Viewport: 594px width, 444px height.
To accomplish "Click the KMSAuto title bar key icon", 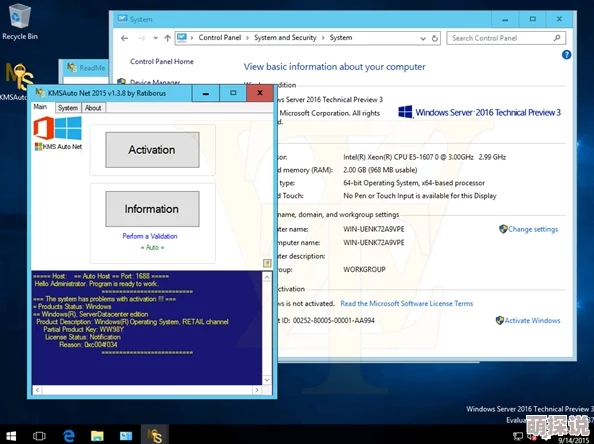I will click(x=40, y=92).
